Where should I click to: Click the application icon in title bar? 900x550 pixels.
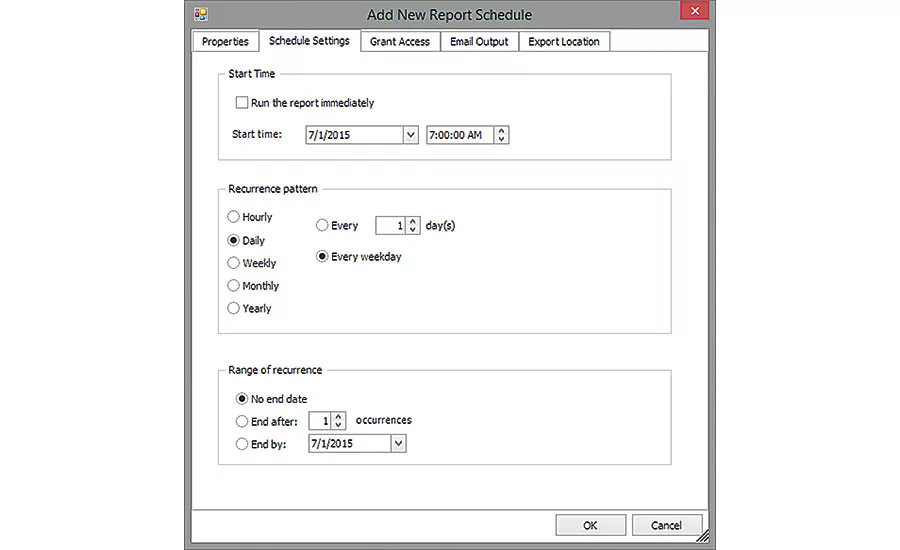[201, 14]
